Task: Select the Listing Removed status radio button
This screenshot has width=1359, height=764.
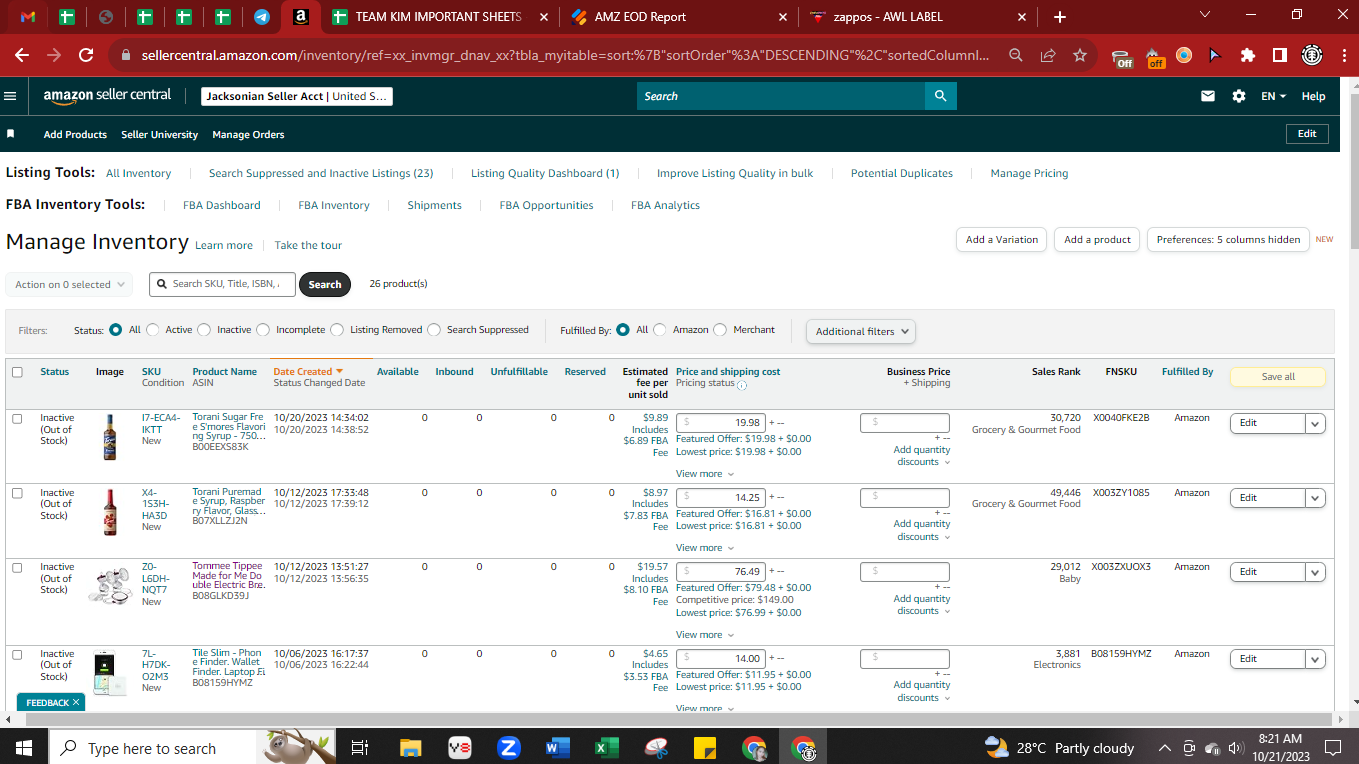Action: (337, 329)
